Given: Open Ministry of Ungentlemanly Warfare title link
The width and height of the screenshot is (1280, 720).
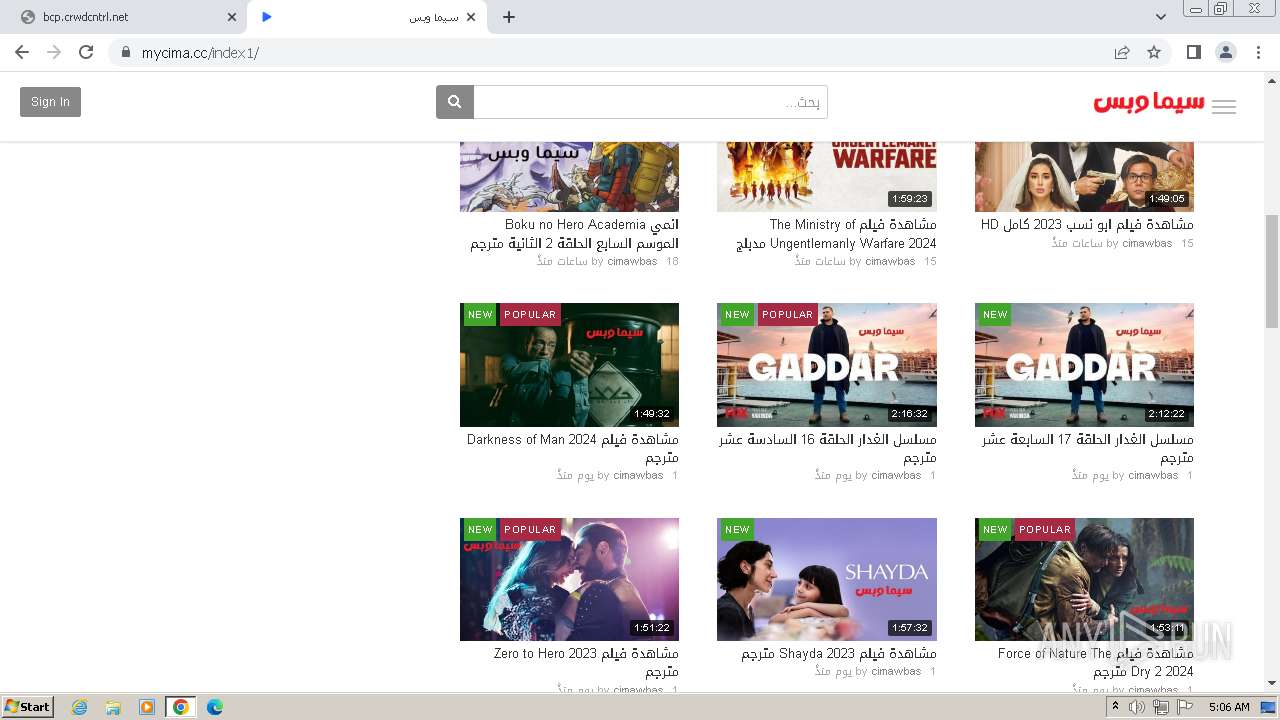Looking at the screenshot, I should tap(837, 234).
